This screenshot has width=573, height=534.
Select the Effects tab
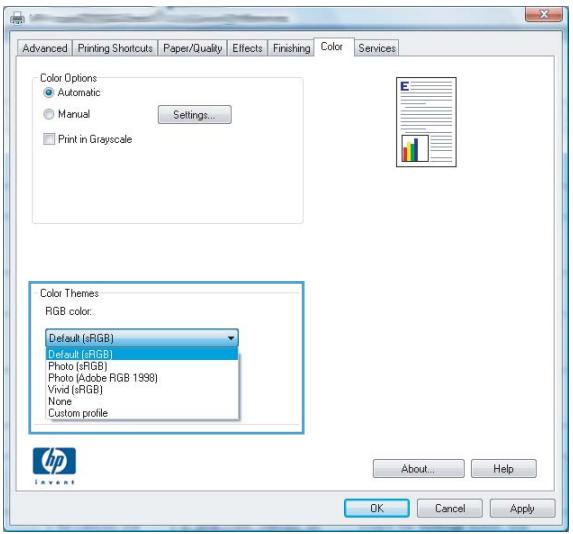pyautogui.click(x=247, y=48)
